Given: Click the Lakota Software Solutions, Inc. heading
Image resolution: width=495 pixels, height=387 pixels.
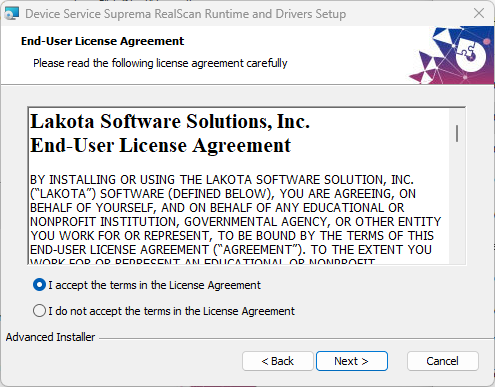Looking at the screenshot, I should (170, 121).
